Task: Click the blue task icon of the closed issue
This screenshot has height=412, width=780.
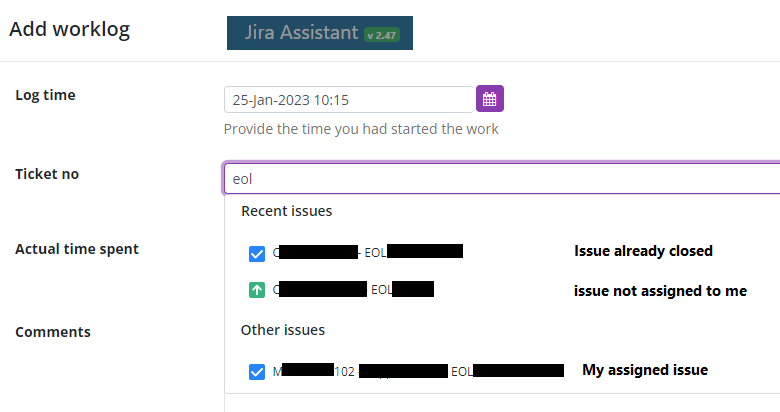Action: click(257, 253)
